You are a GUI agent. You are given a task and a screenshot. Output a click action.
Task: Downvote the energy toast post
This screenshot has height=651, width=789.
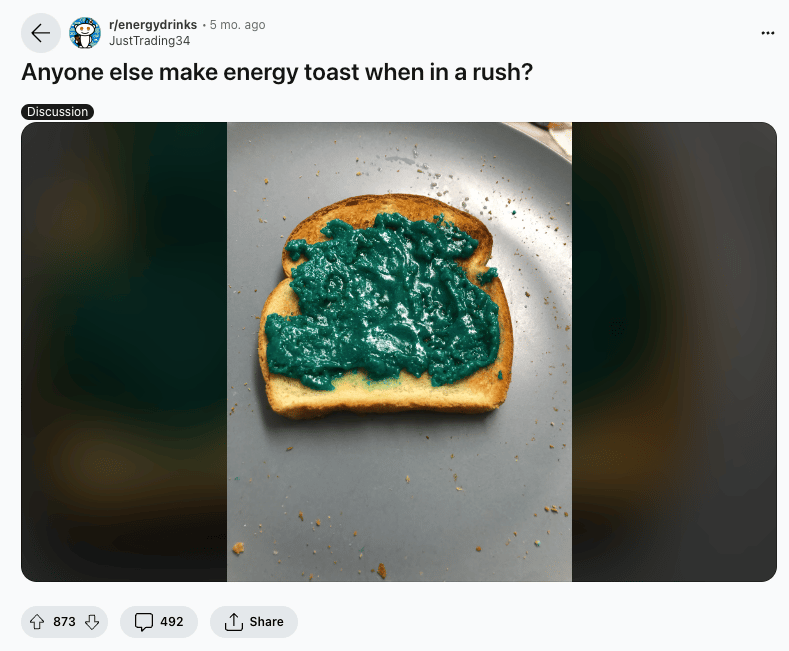tap(92, 622)
